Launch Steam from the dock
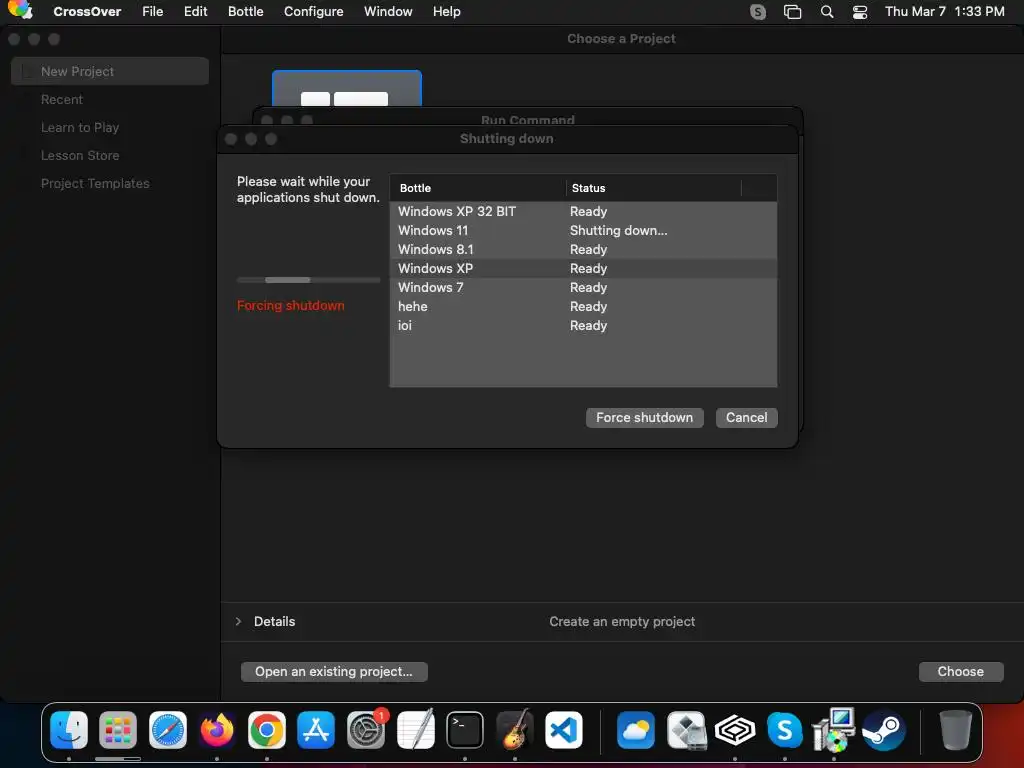Image resolution: width=1024 pixels, height=768 pixels. click(884, 729)
